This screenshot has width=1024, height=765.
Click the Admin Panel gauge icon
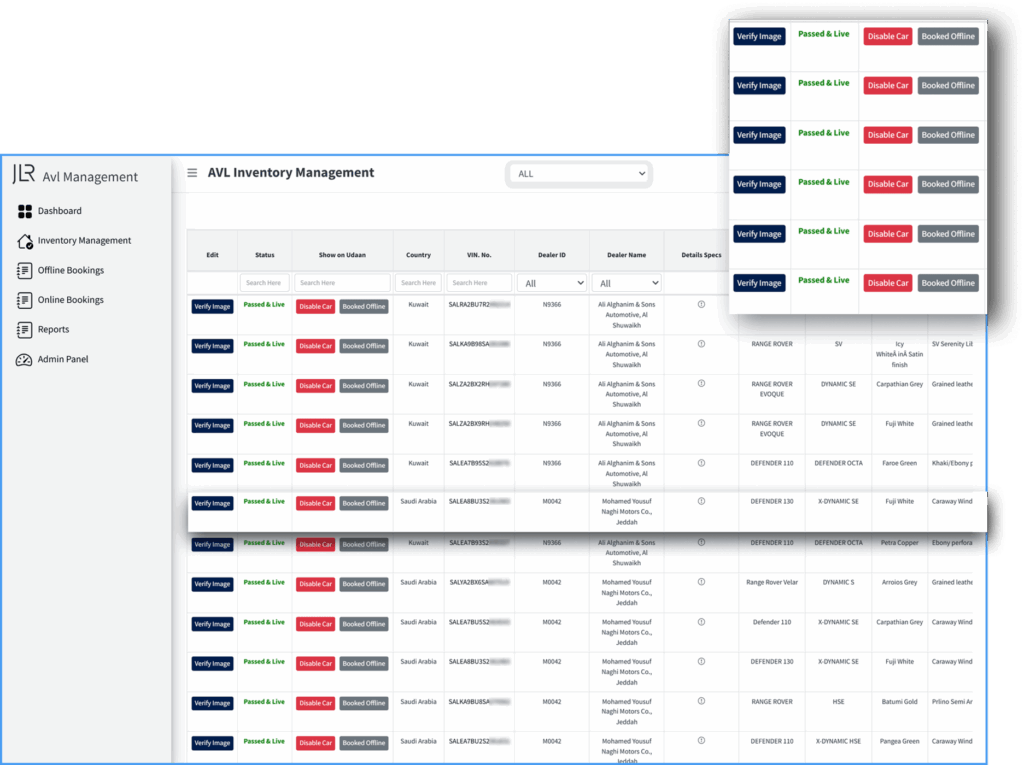click(25, 360)
